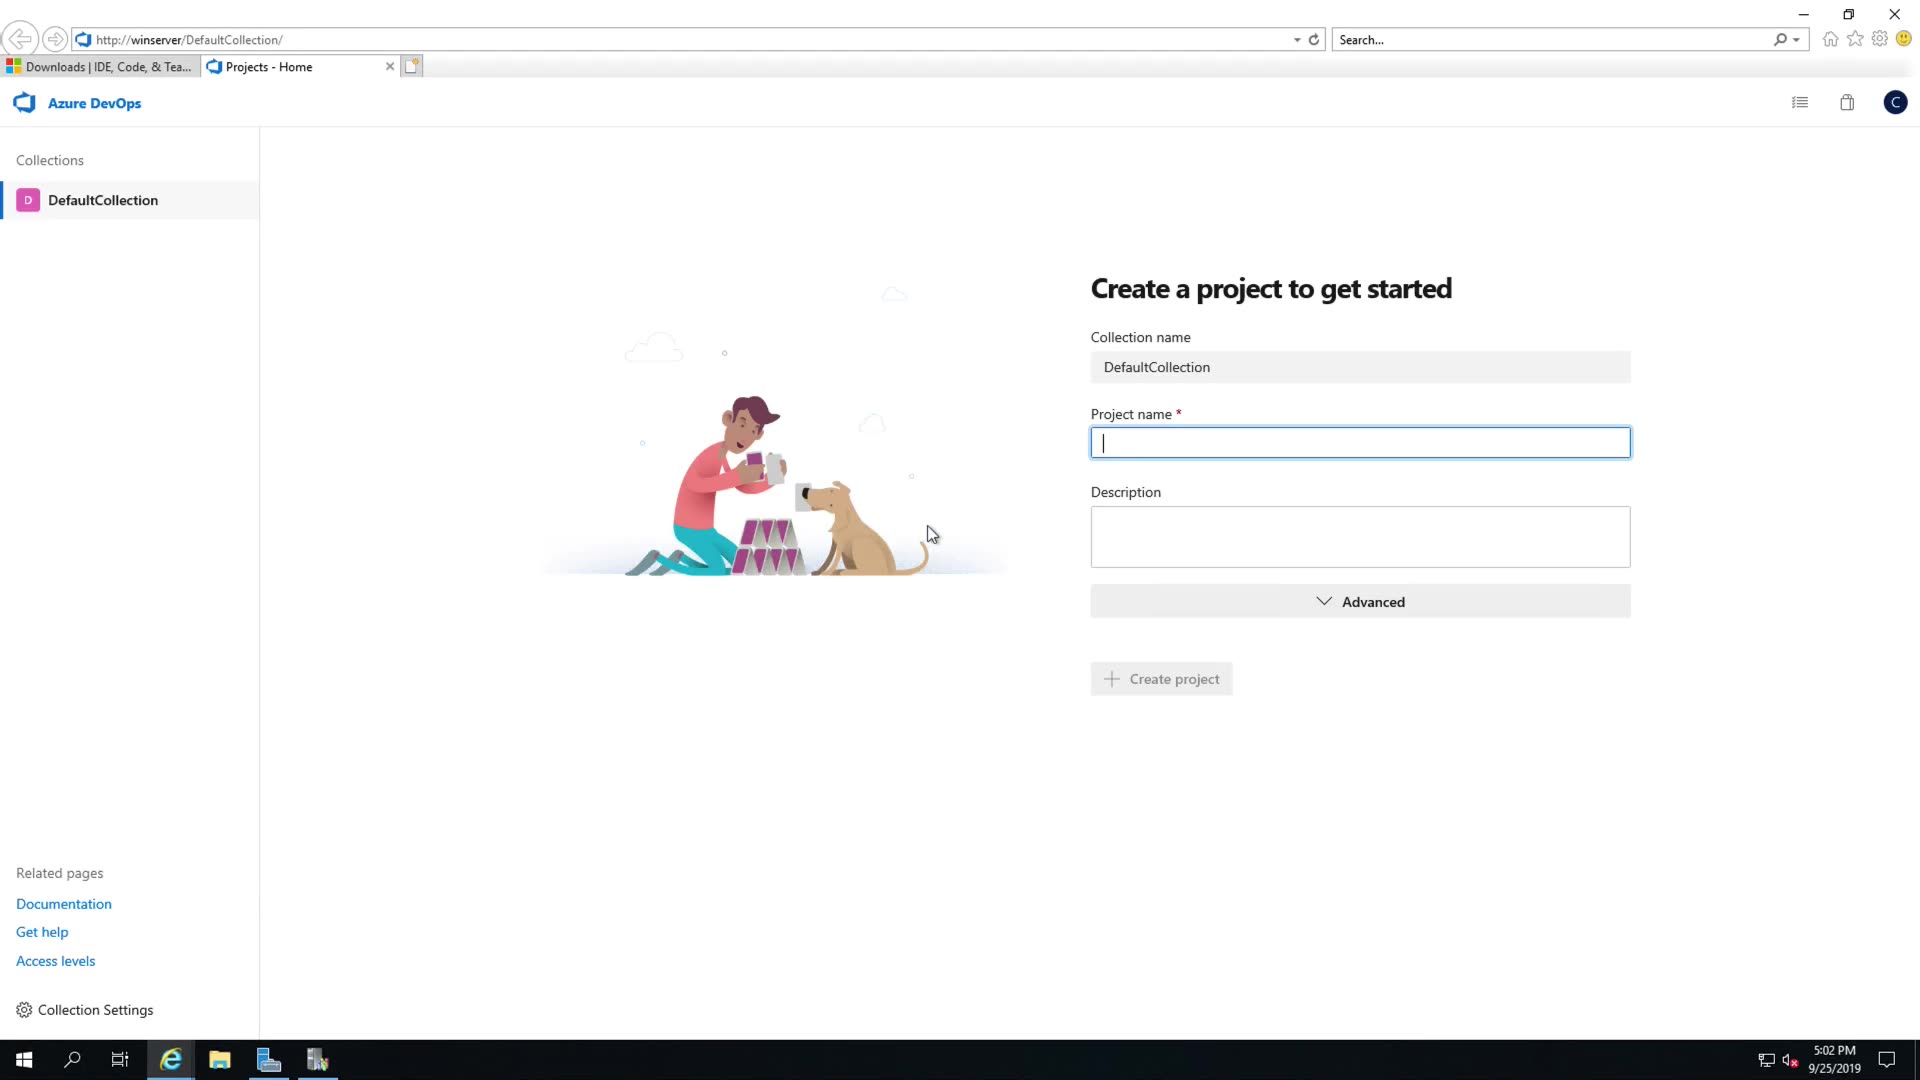
Task: Click the browser refresh icon
Action: 1314,40
